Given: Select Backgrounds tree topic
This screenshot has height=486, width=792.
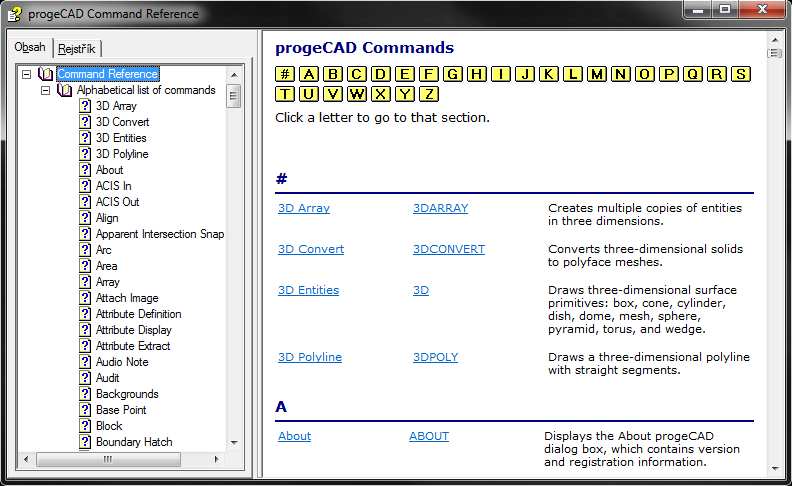Looking at the screenshot, I should click(127, 394).
